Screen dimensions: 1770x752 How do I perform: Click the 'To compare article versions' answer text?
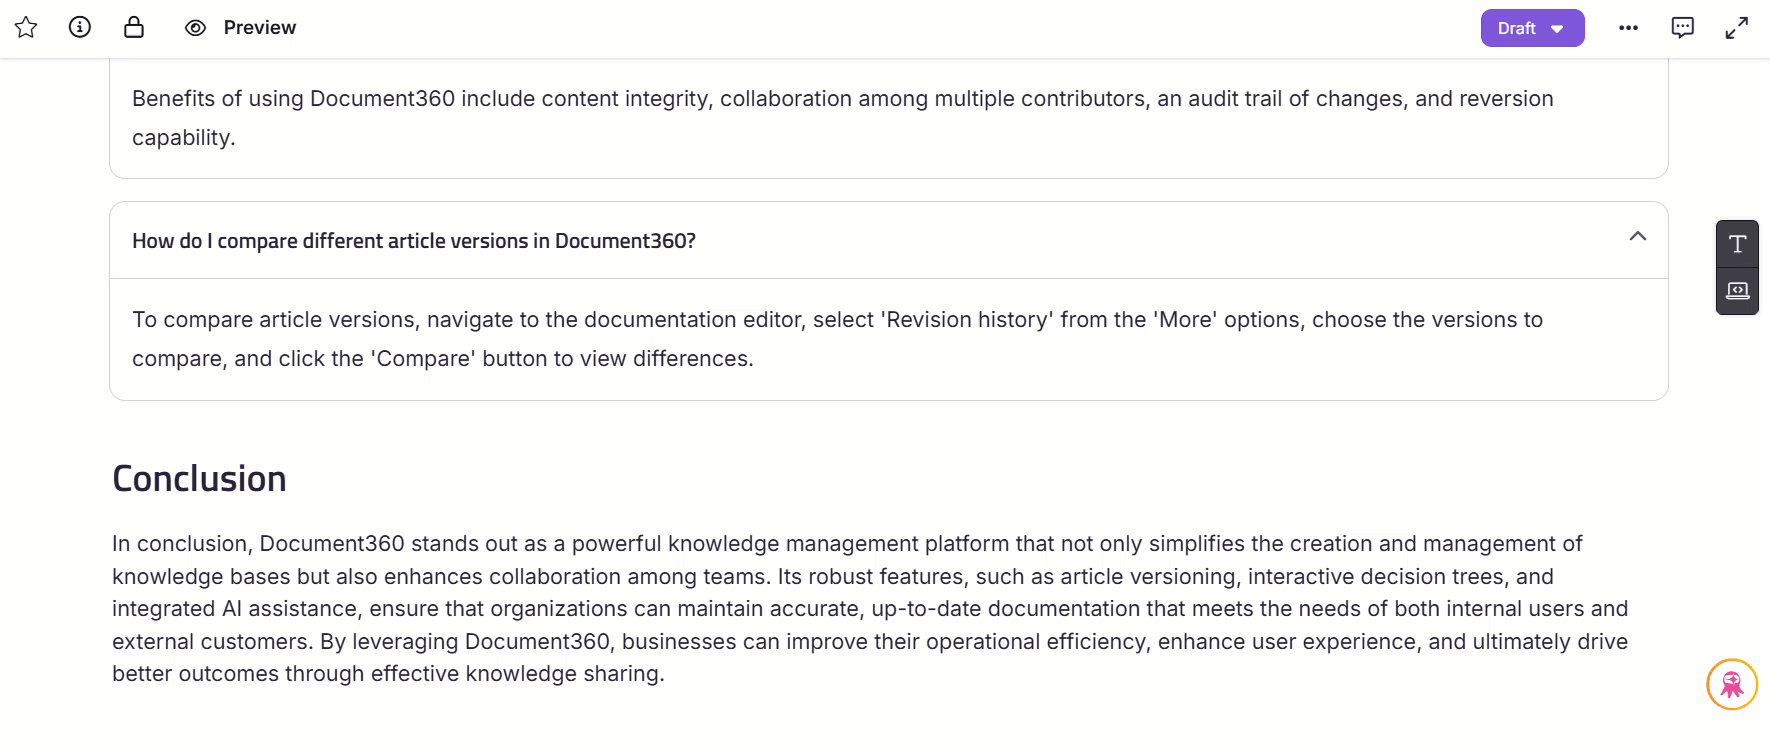tap(280, 320)
